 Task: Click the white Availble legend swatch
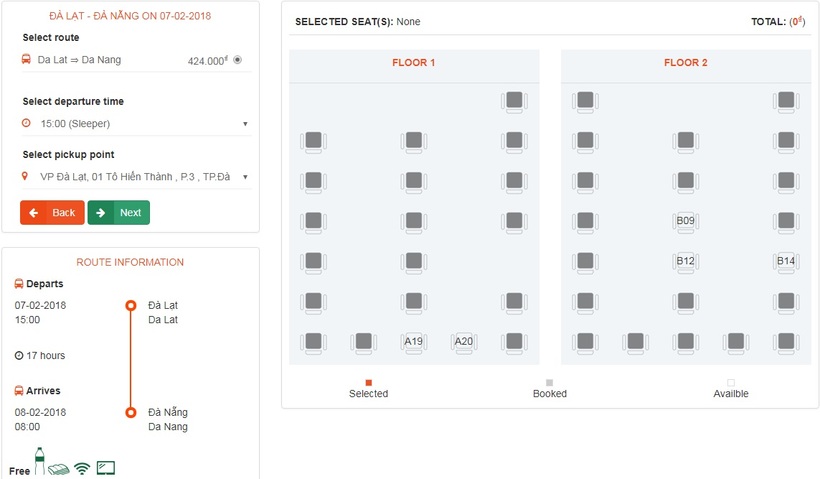731,383
